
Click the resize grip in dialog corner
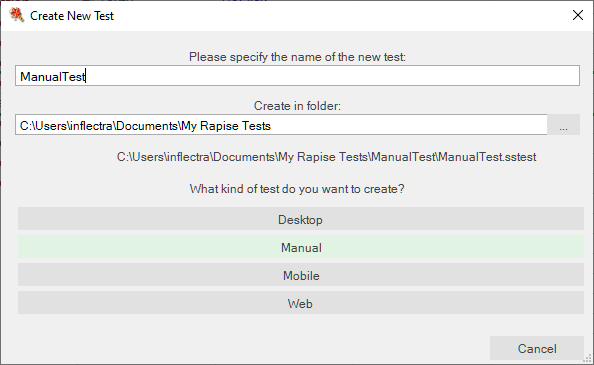click(588, 358)
